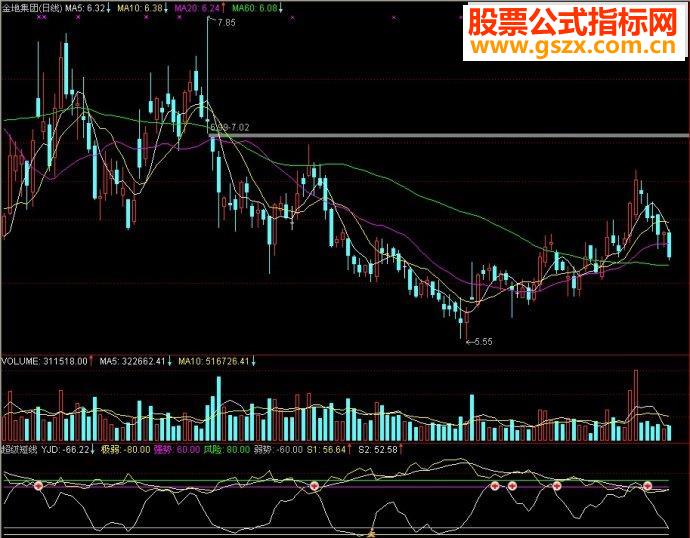Select the green MA60: 6.08 label

257,8
